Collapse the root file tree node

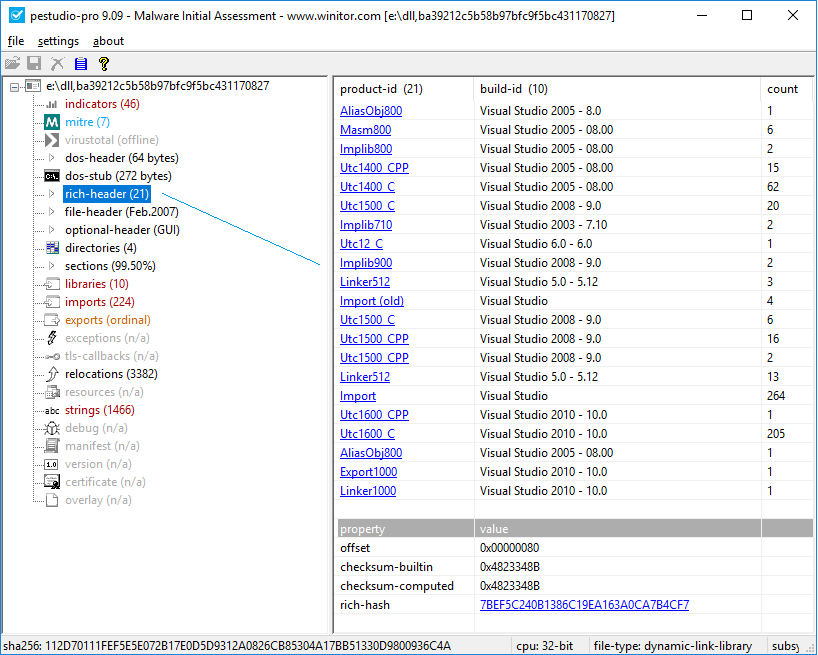tap(15, 87)
